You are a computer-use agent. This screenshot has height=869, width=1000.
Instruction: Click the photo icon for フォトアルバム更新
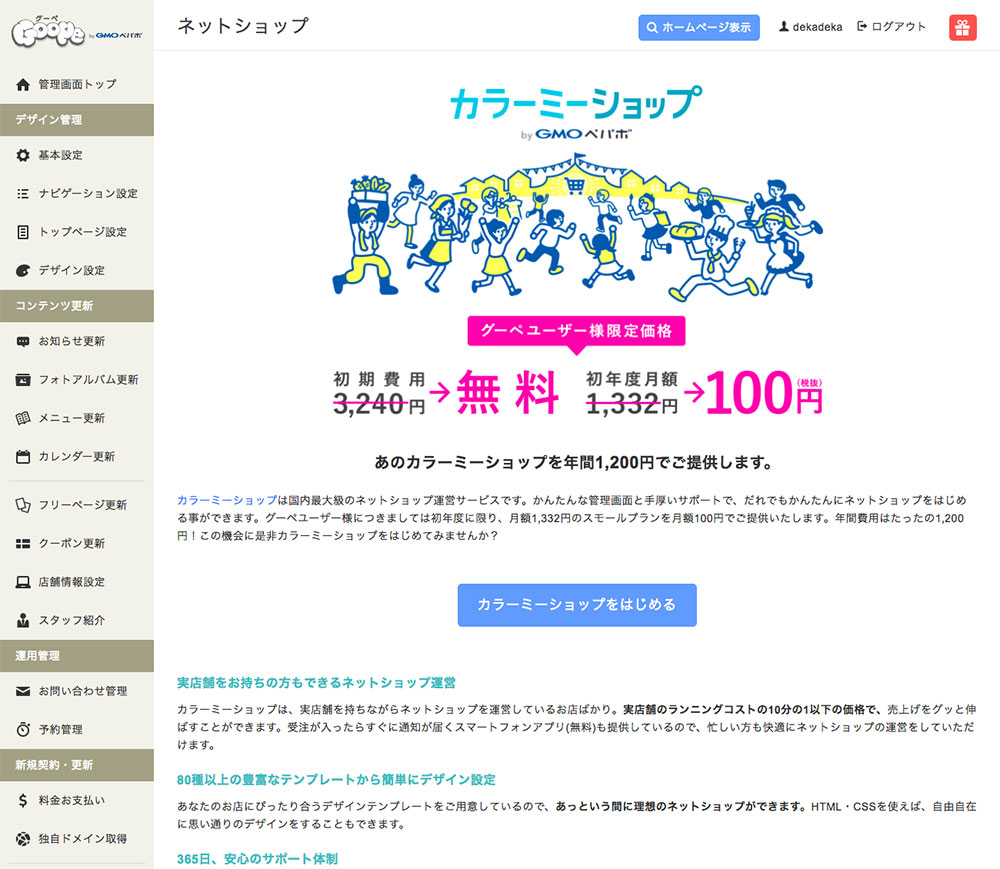(x=23, y=380)
